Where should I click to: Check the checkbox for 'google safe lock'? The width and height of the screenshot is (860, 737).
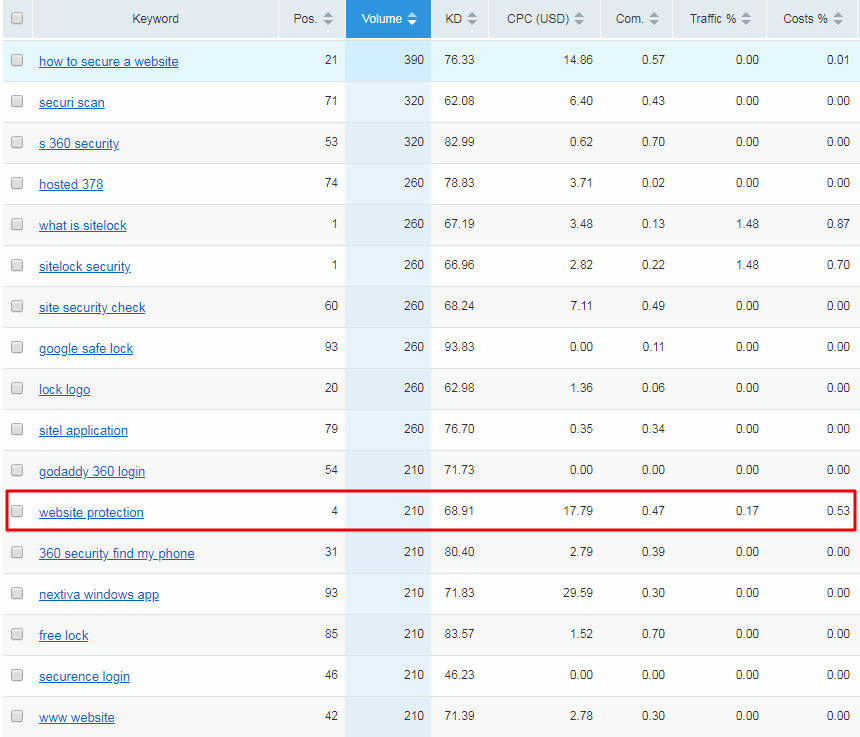tap(17, 347)
